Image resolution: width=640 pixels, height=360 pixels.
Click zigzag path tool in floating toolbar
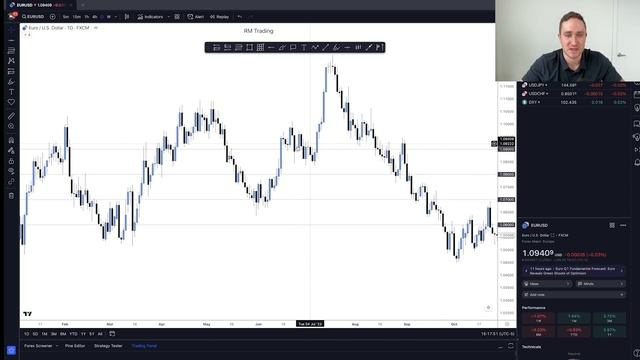coord(315,47)
